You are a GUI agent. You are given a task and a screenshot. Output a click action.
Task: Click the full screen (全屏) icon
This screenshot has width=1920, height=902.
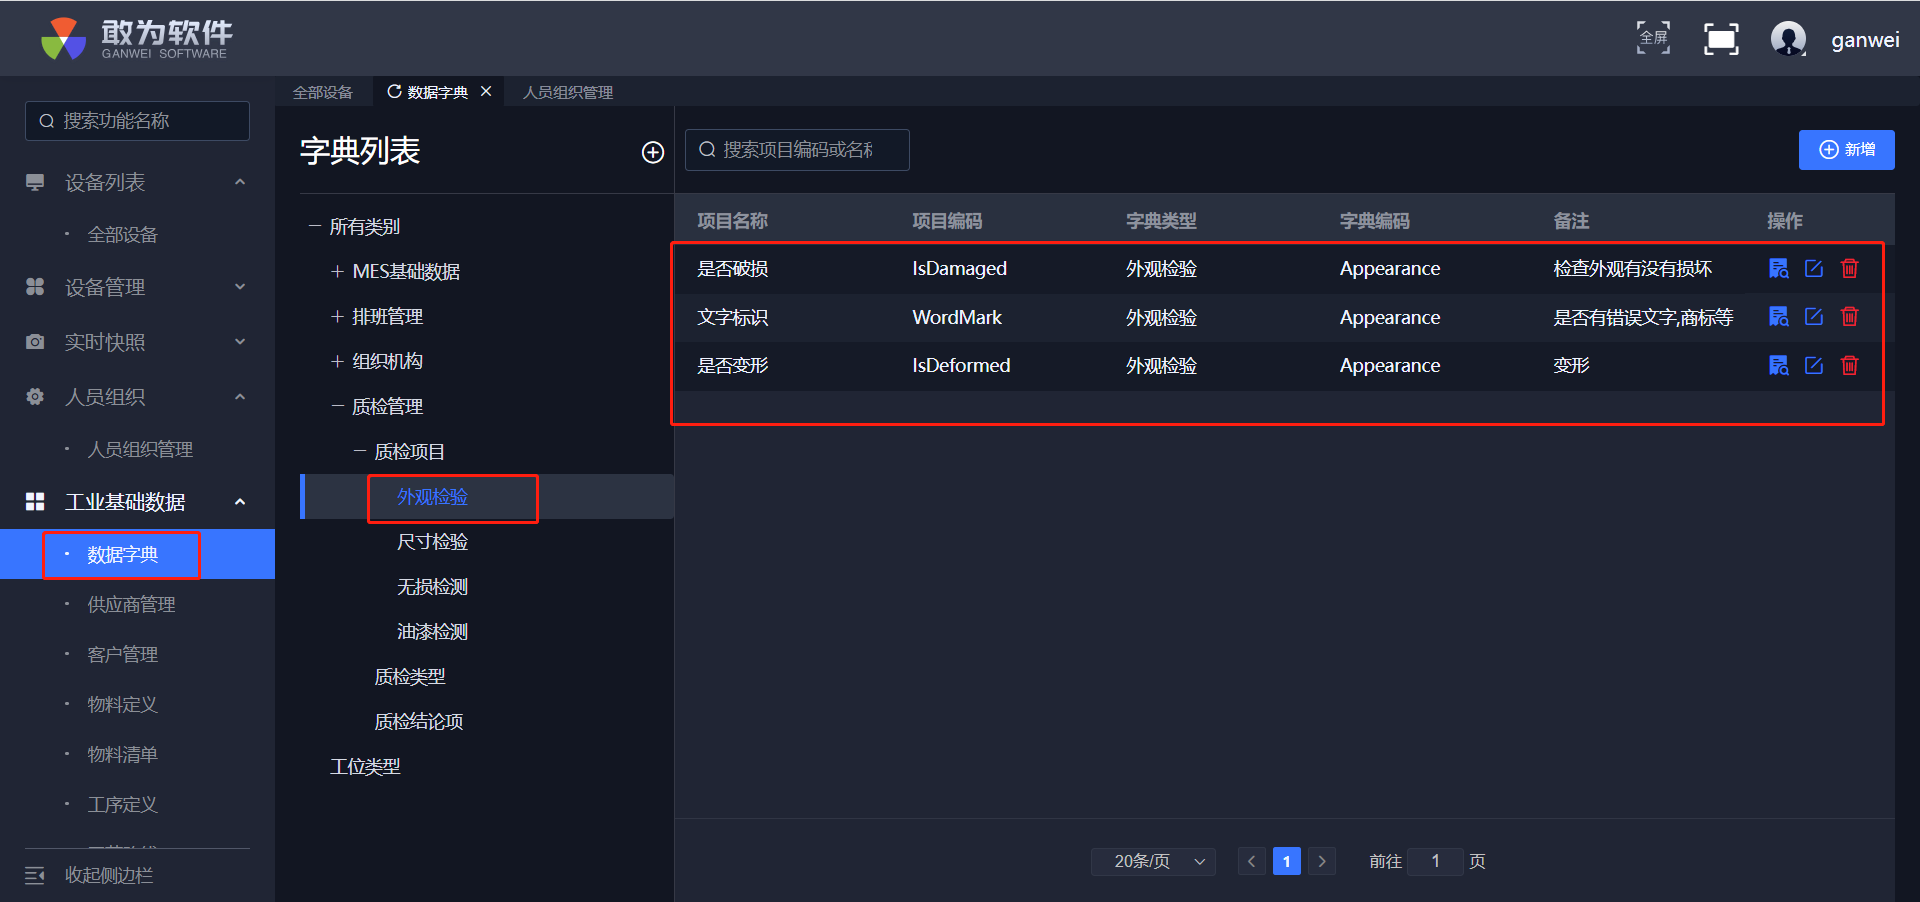pyautogui.click(x=1653, y=38)
